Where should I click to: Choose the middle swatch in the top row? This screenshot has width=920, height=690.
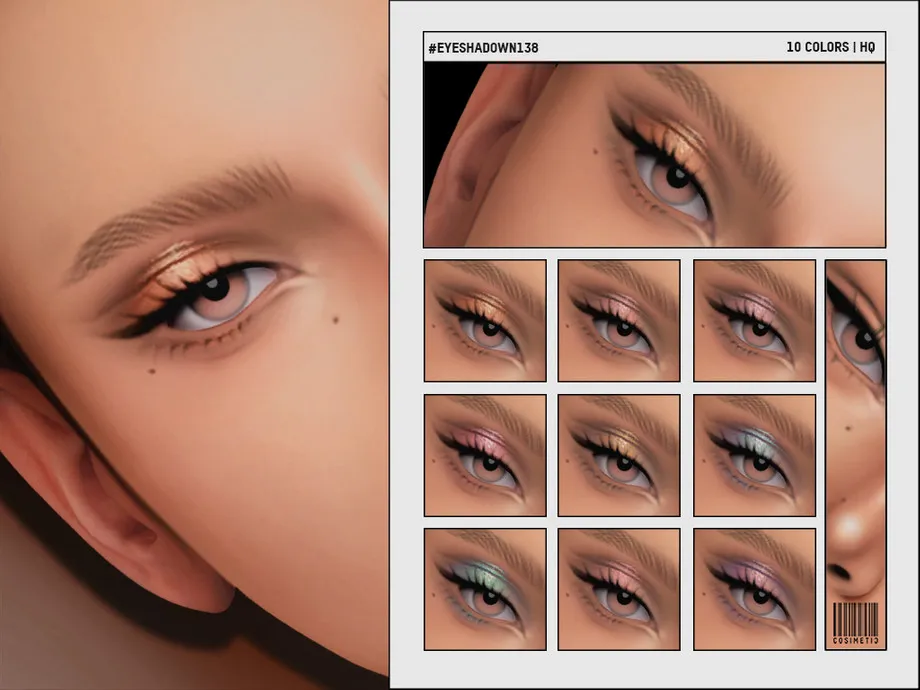[619, 320]
